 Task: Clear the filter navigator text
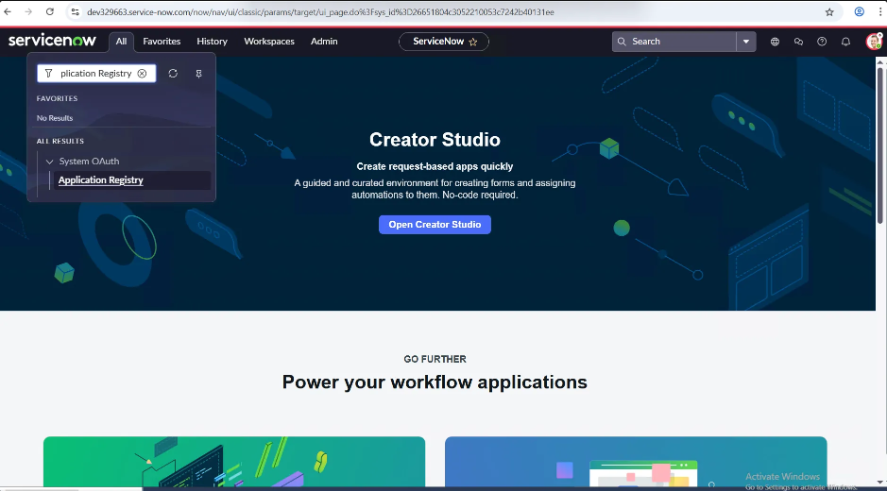(142, 74)
